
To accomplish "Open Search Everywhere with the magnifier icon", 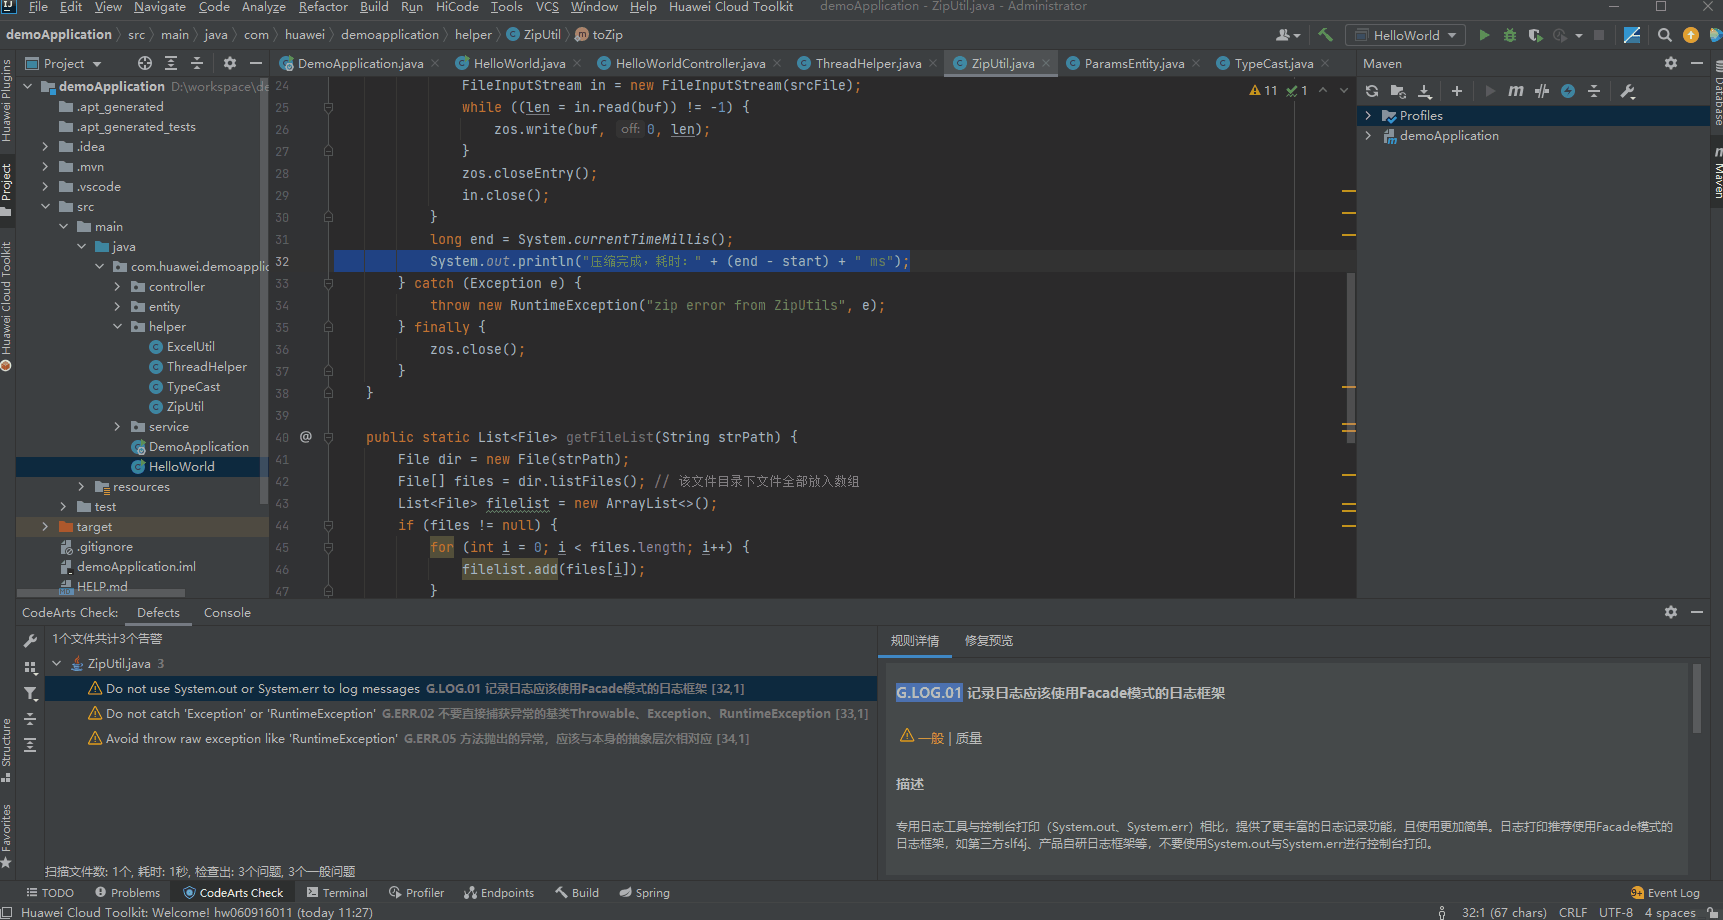I will coord(1663,34).
